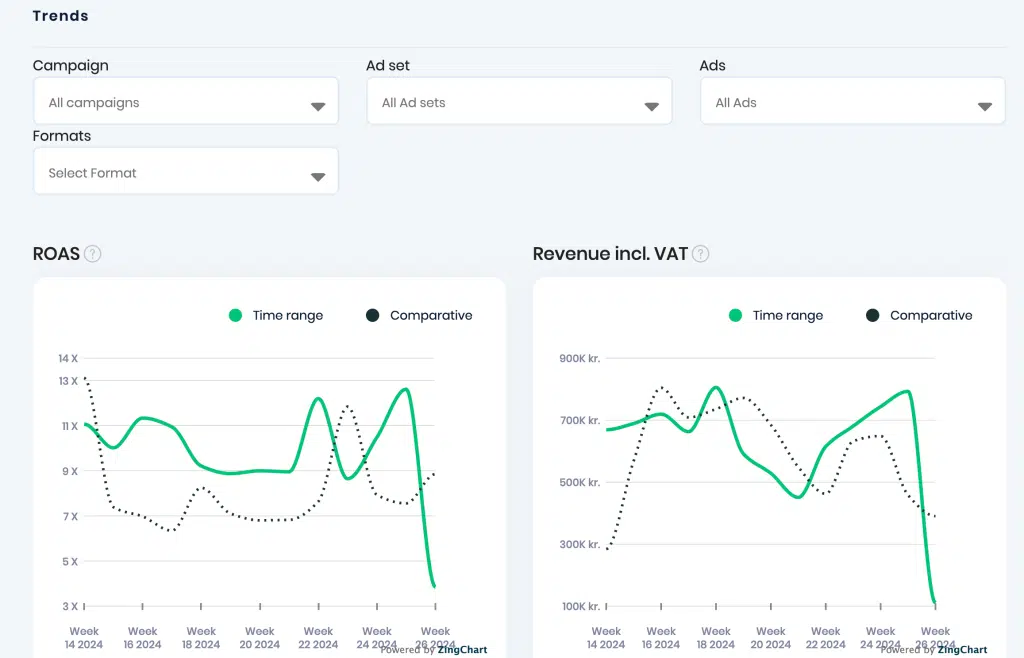This screenshot has height=658, width=1024.
Task: Select the Ads filter label
Action: tap(712, 65)
